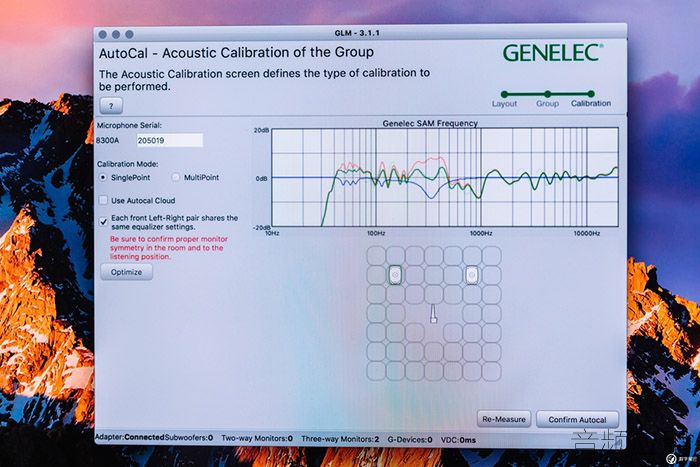Click the Microphone Serial input field
The width and height of the screenshot is (700, 467).
[x=170, y=140]
